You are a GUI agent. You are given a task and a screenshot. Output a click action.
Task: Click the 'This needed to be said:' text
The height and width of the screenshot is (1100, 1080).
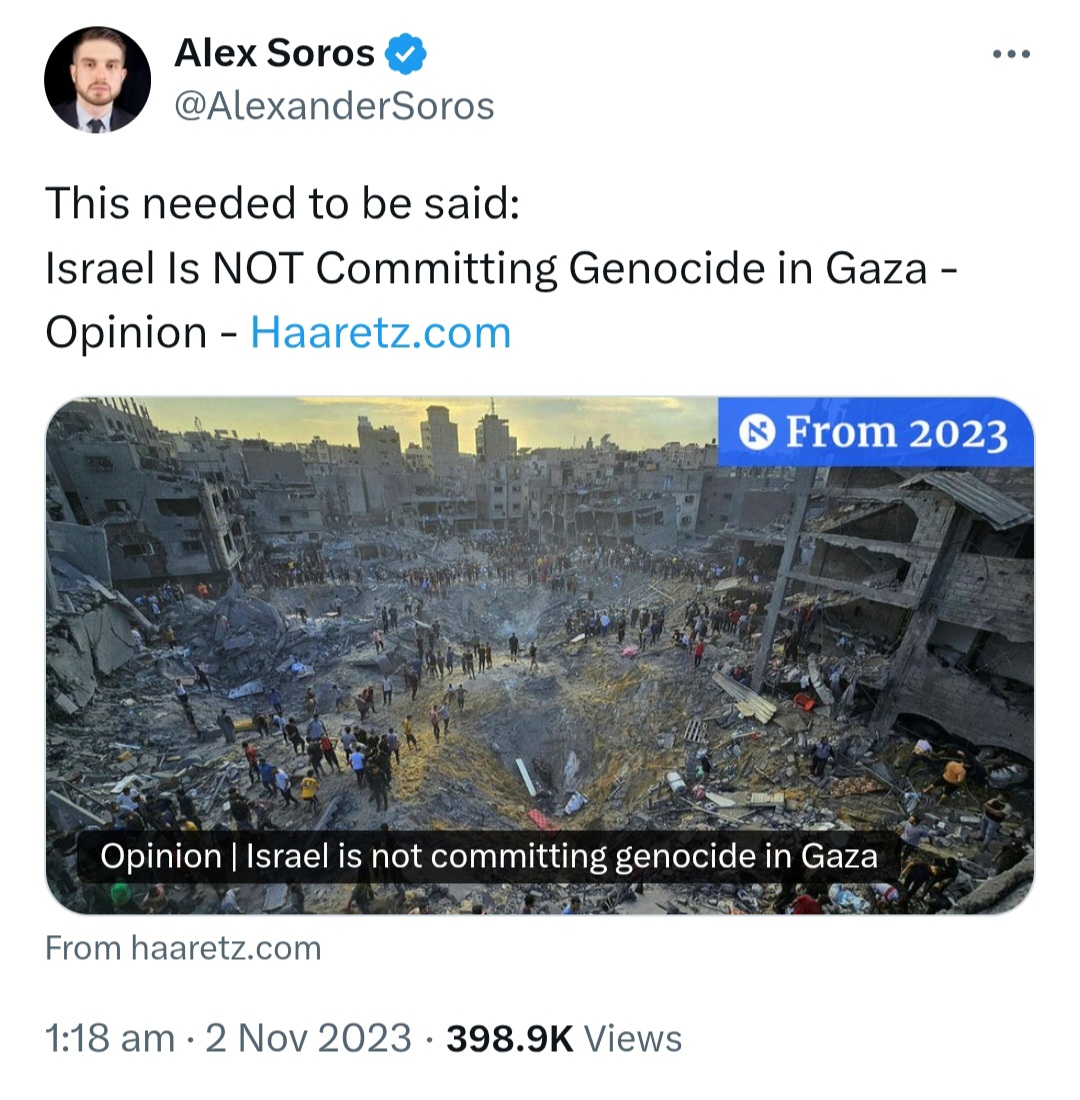282,203
